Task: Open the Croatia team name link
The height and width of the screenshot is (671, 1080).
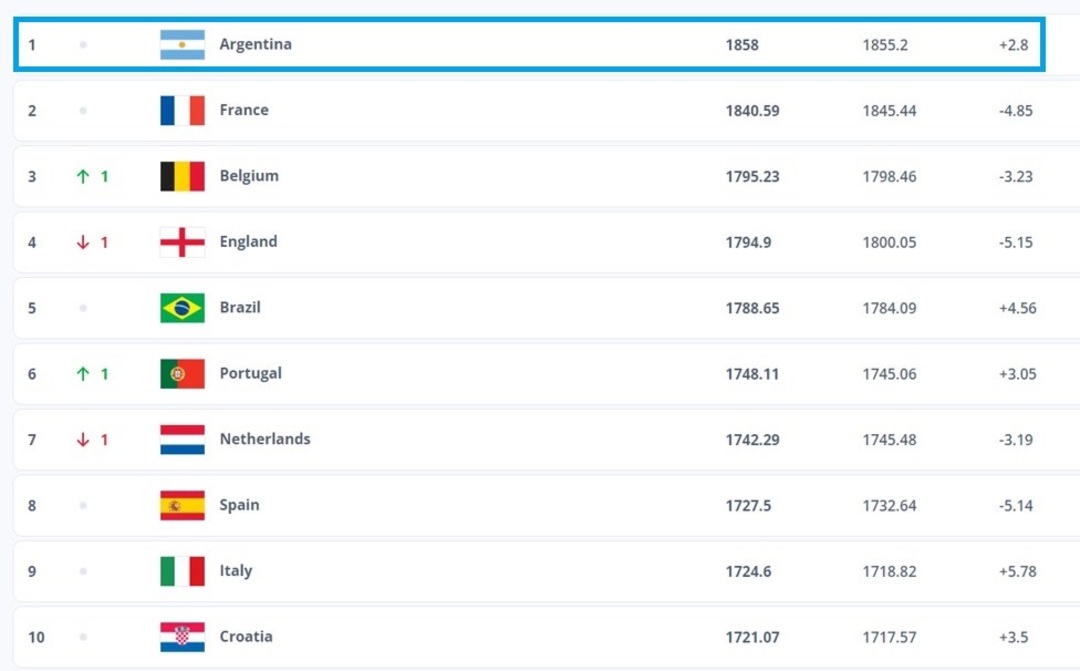Action: (246, 637)
